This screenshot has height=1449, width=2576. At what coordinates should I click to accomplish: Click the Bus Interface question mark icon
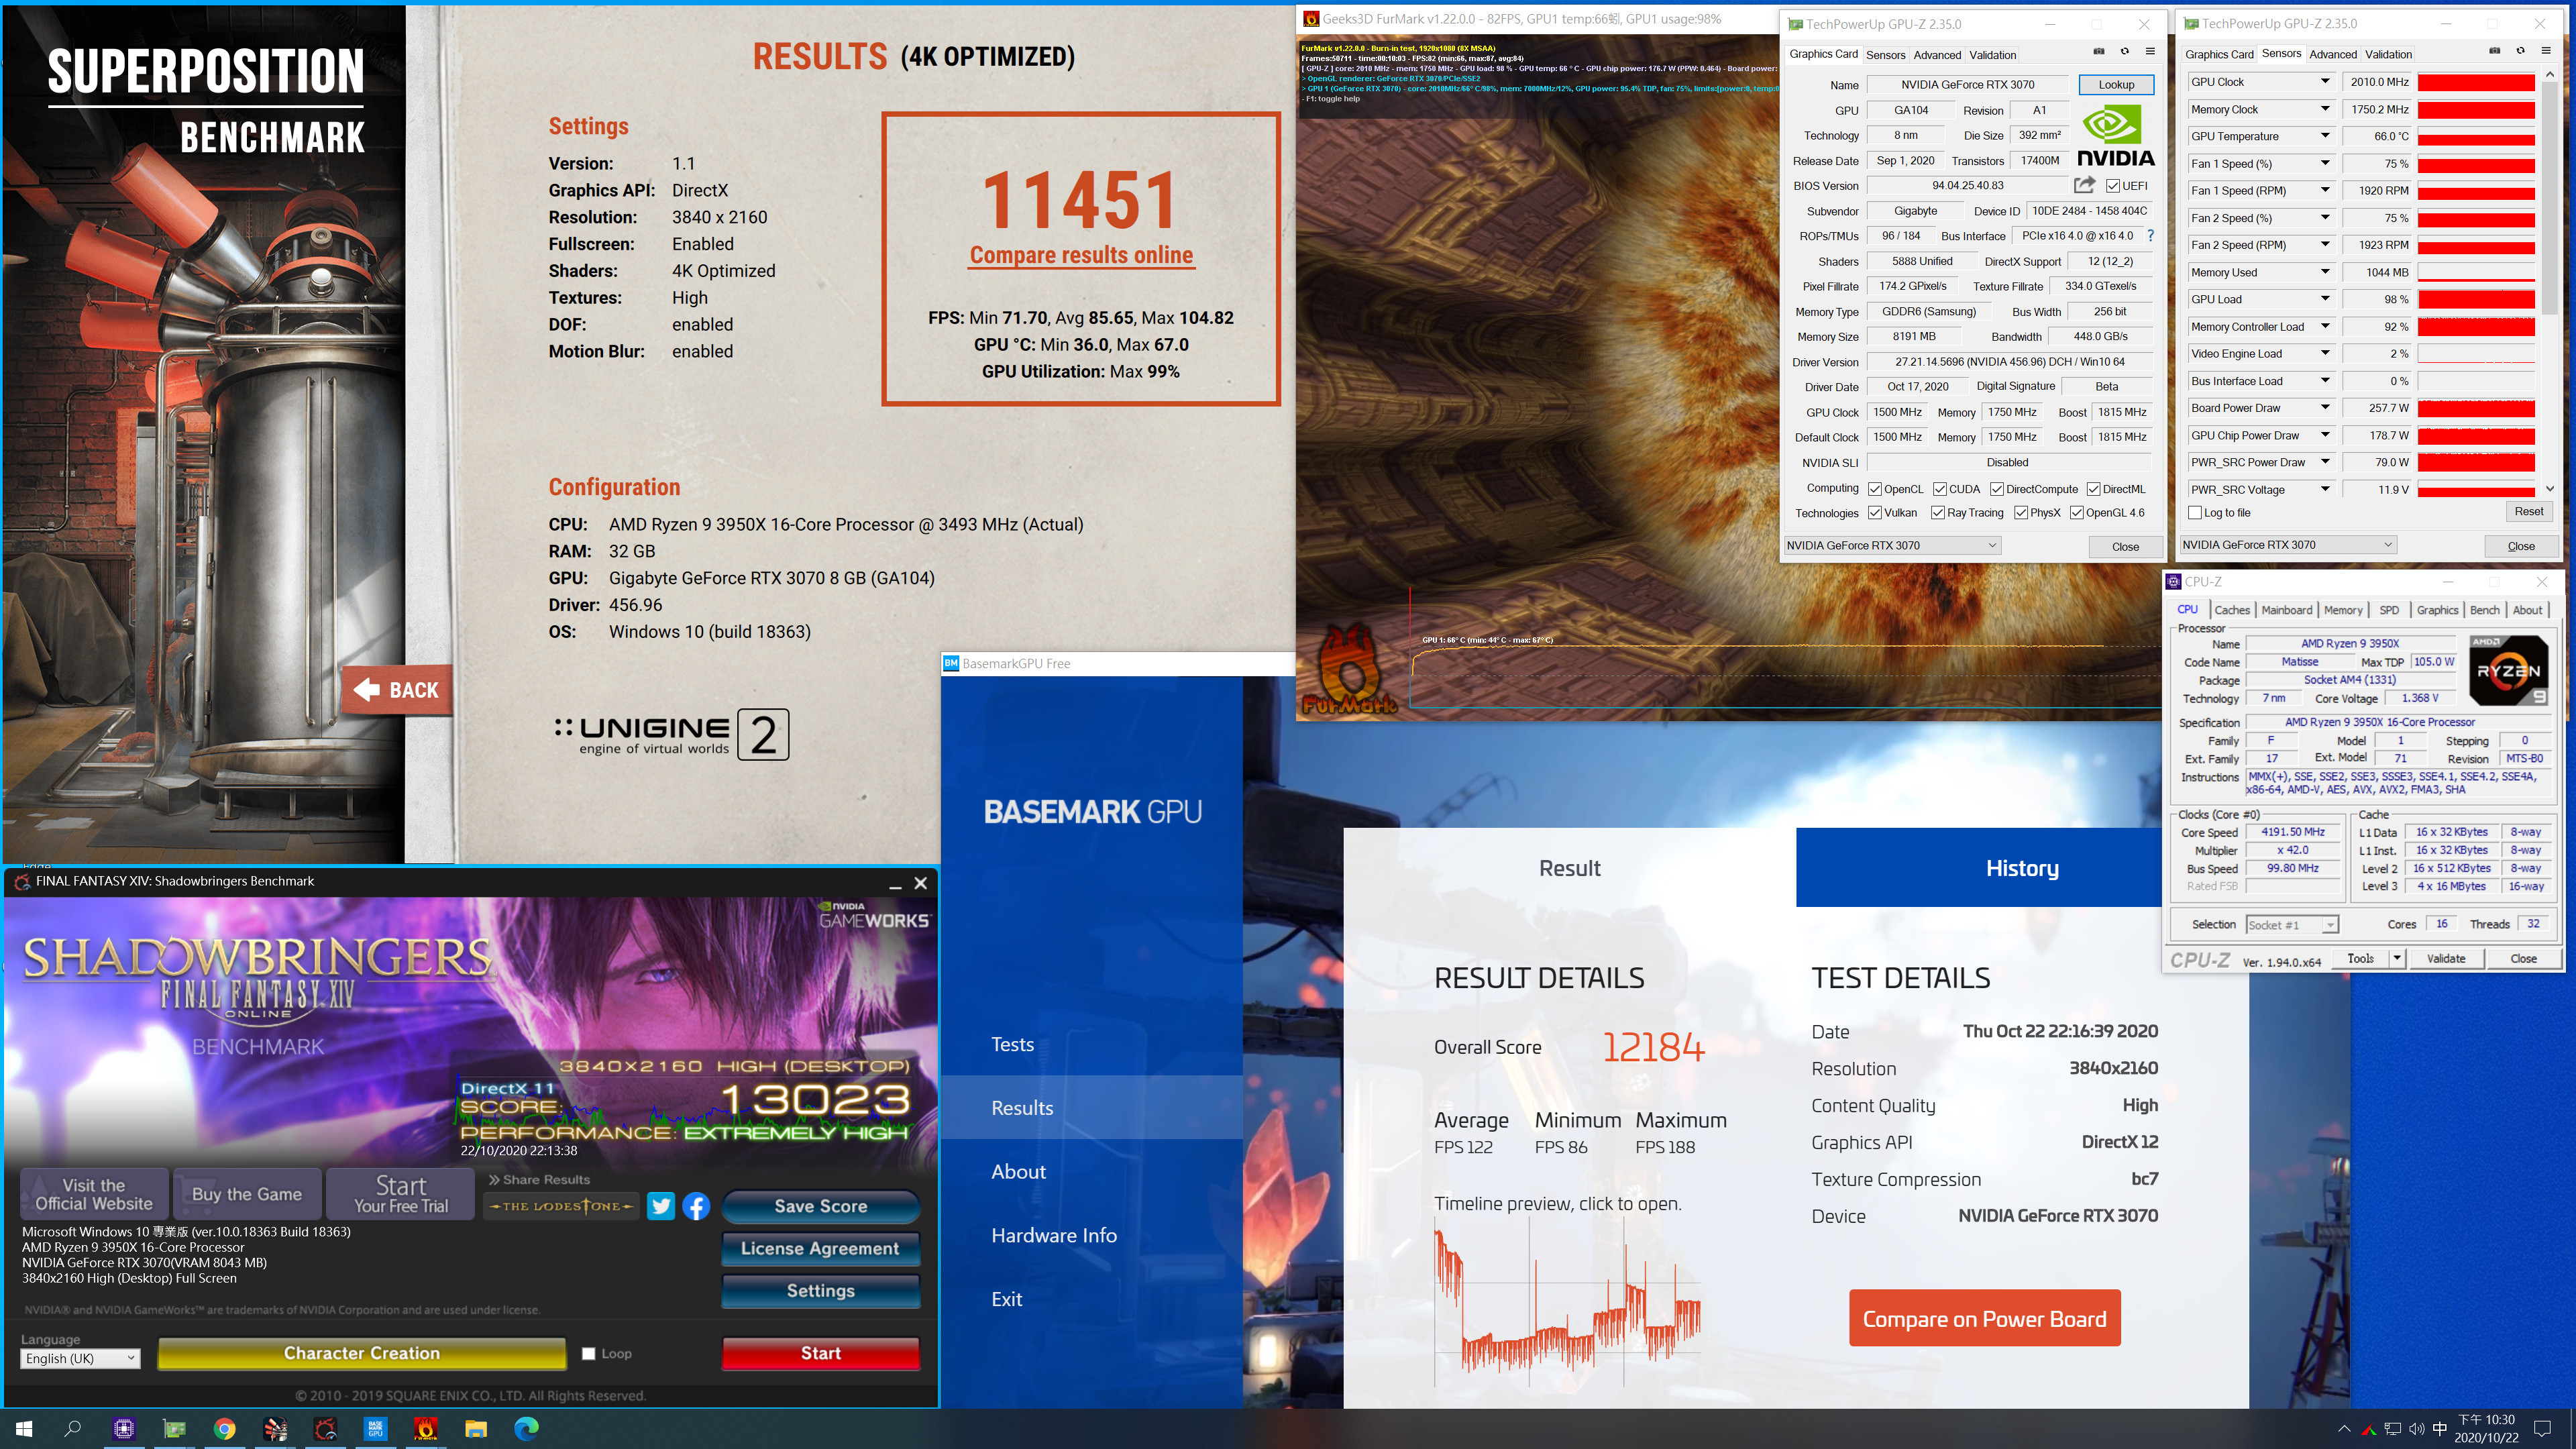2150,236
